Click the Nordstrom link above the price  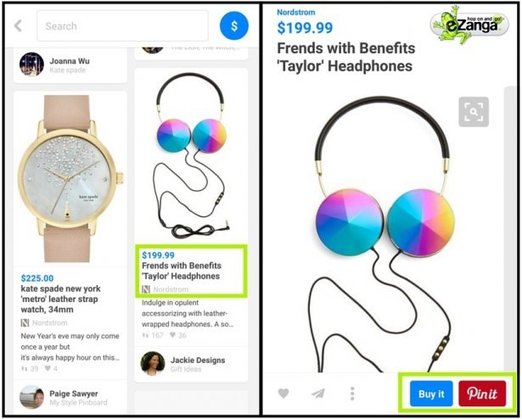pos(296,12)
